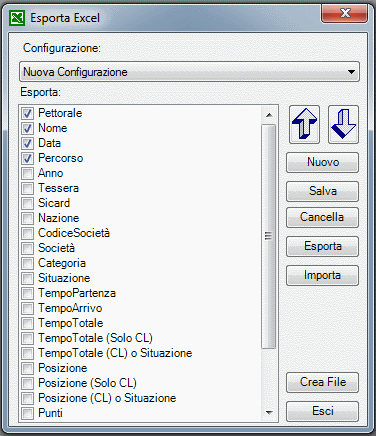Click the blue move down arrow icon
Viewport: 376px width, 436px height.
tap(343, 124)
